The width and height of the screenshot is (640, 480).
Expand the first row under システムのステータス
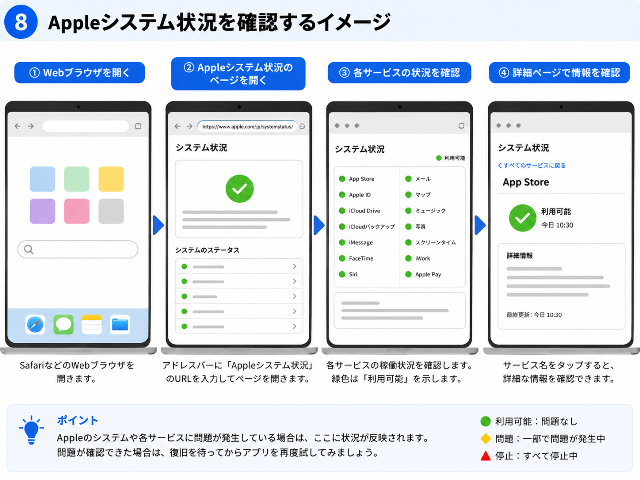(239, 267)
